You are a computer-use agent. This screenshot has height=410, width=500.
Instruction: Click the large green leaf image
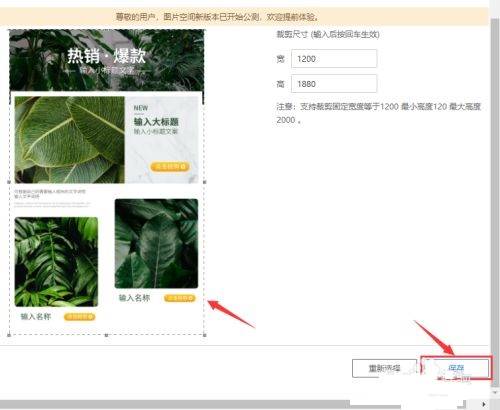[70, 140]
